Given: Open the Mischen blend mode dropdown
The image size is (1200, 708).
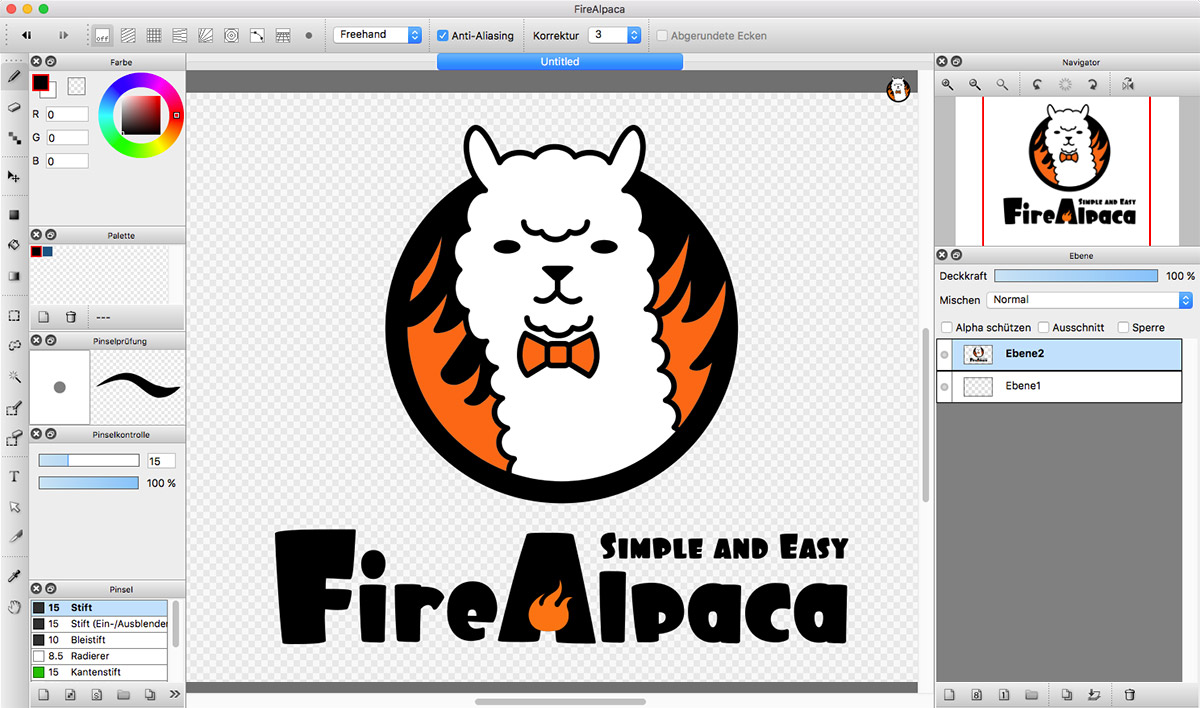Looking at the screenshot, I should 1090,300.
